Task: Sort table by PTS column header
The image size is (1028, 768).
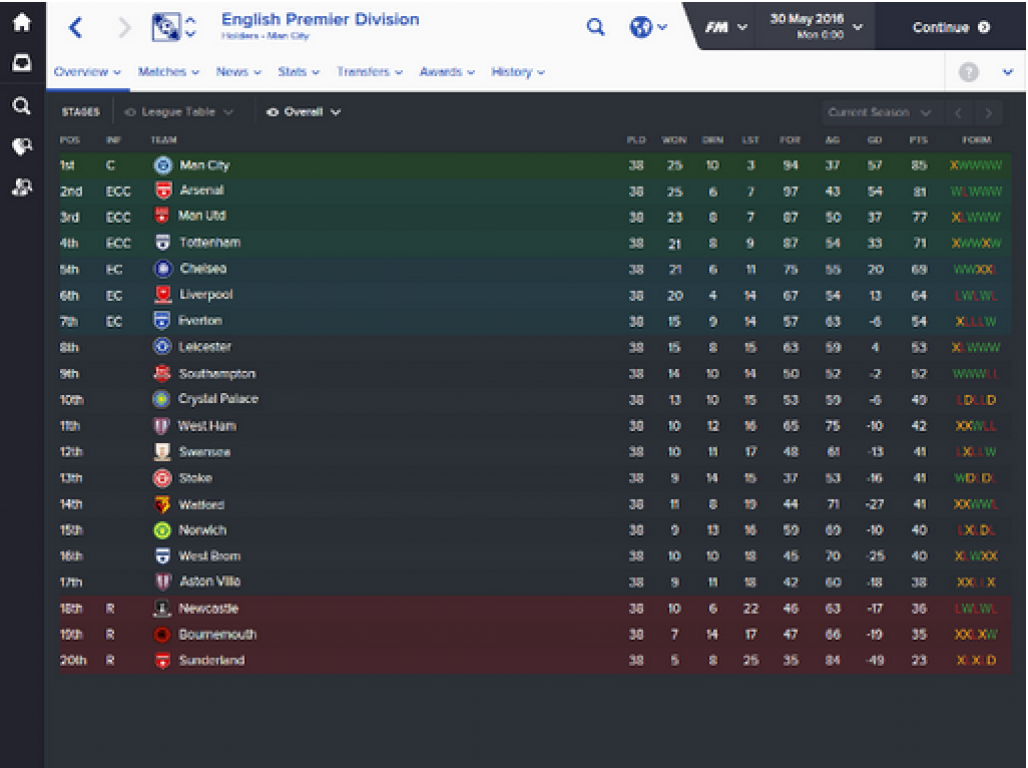Action: pos(918,140)
